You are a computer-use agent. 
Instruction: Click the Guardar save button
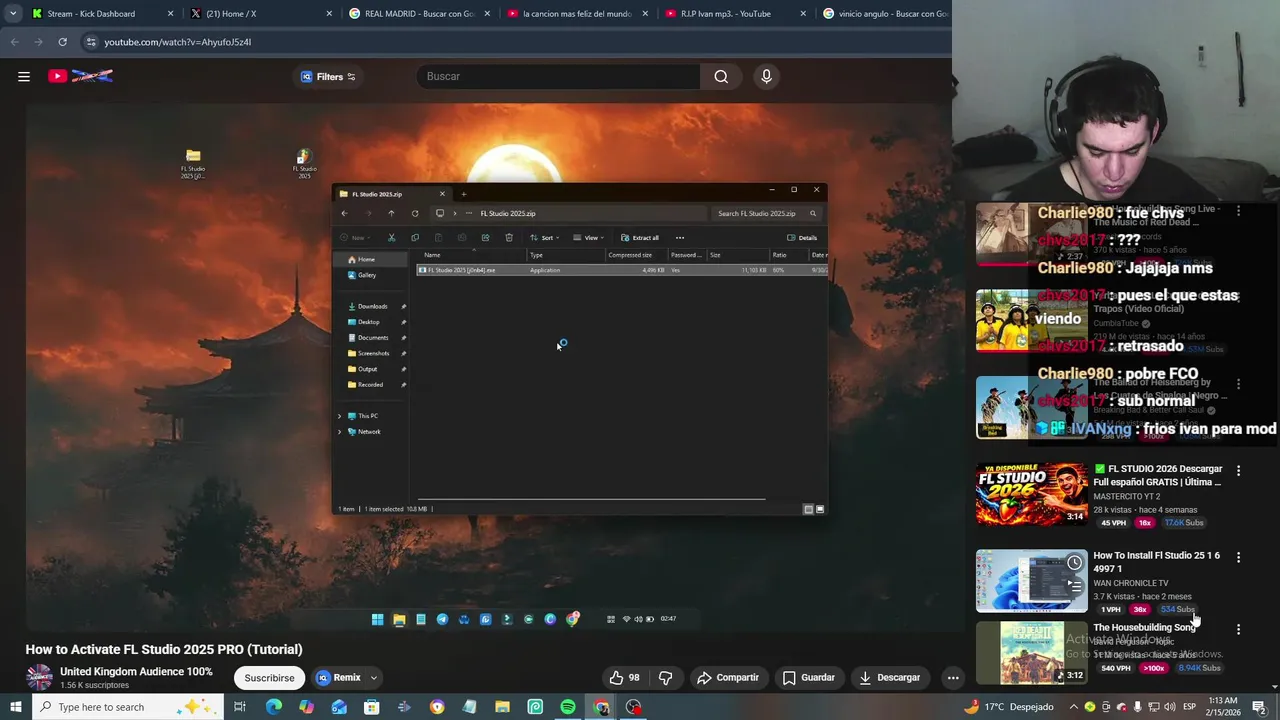808,678
